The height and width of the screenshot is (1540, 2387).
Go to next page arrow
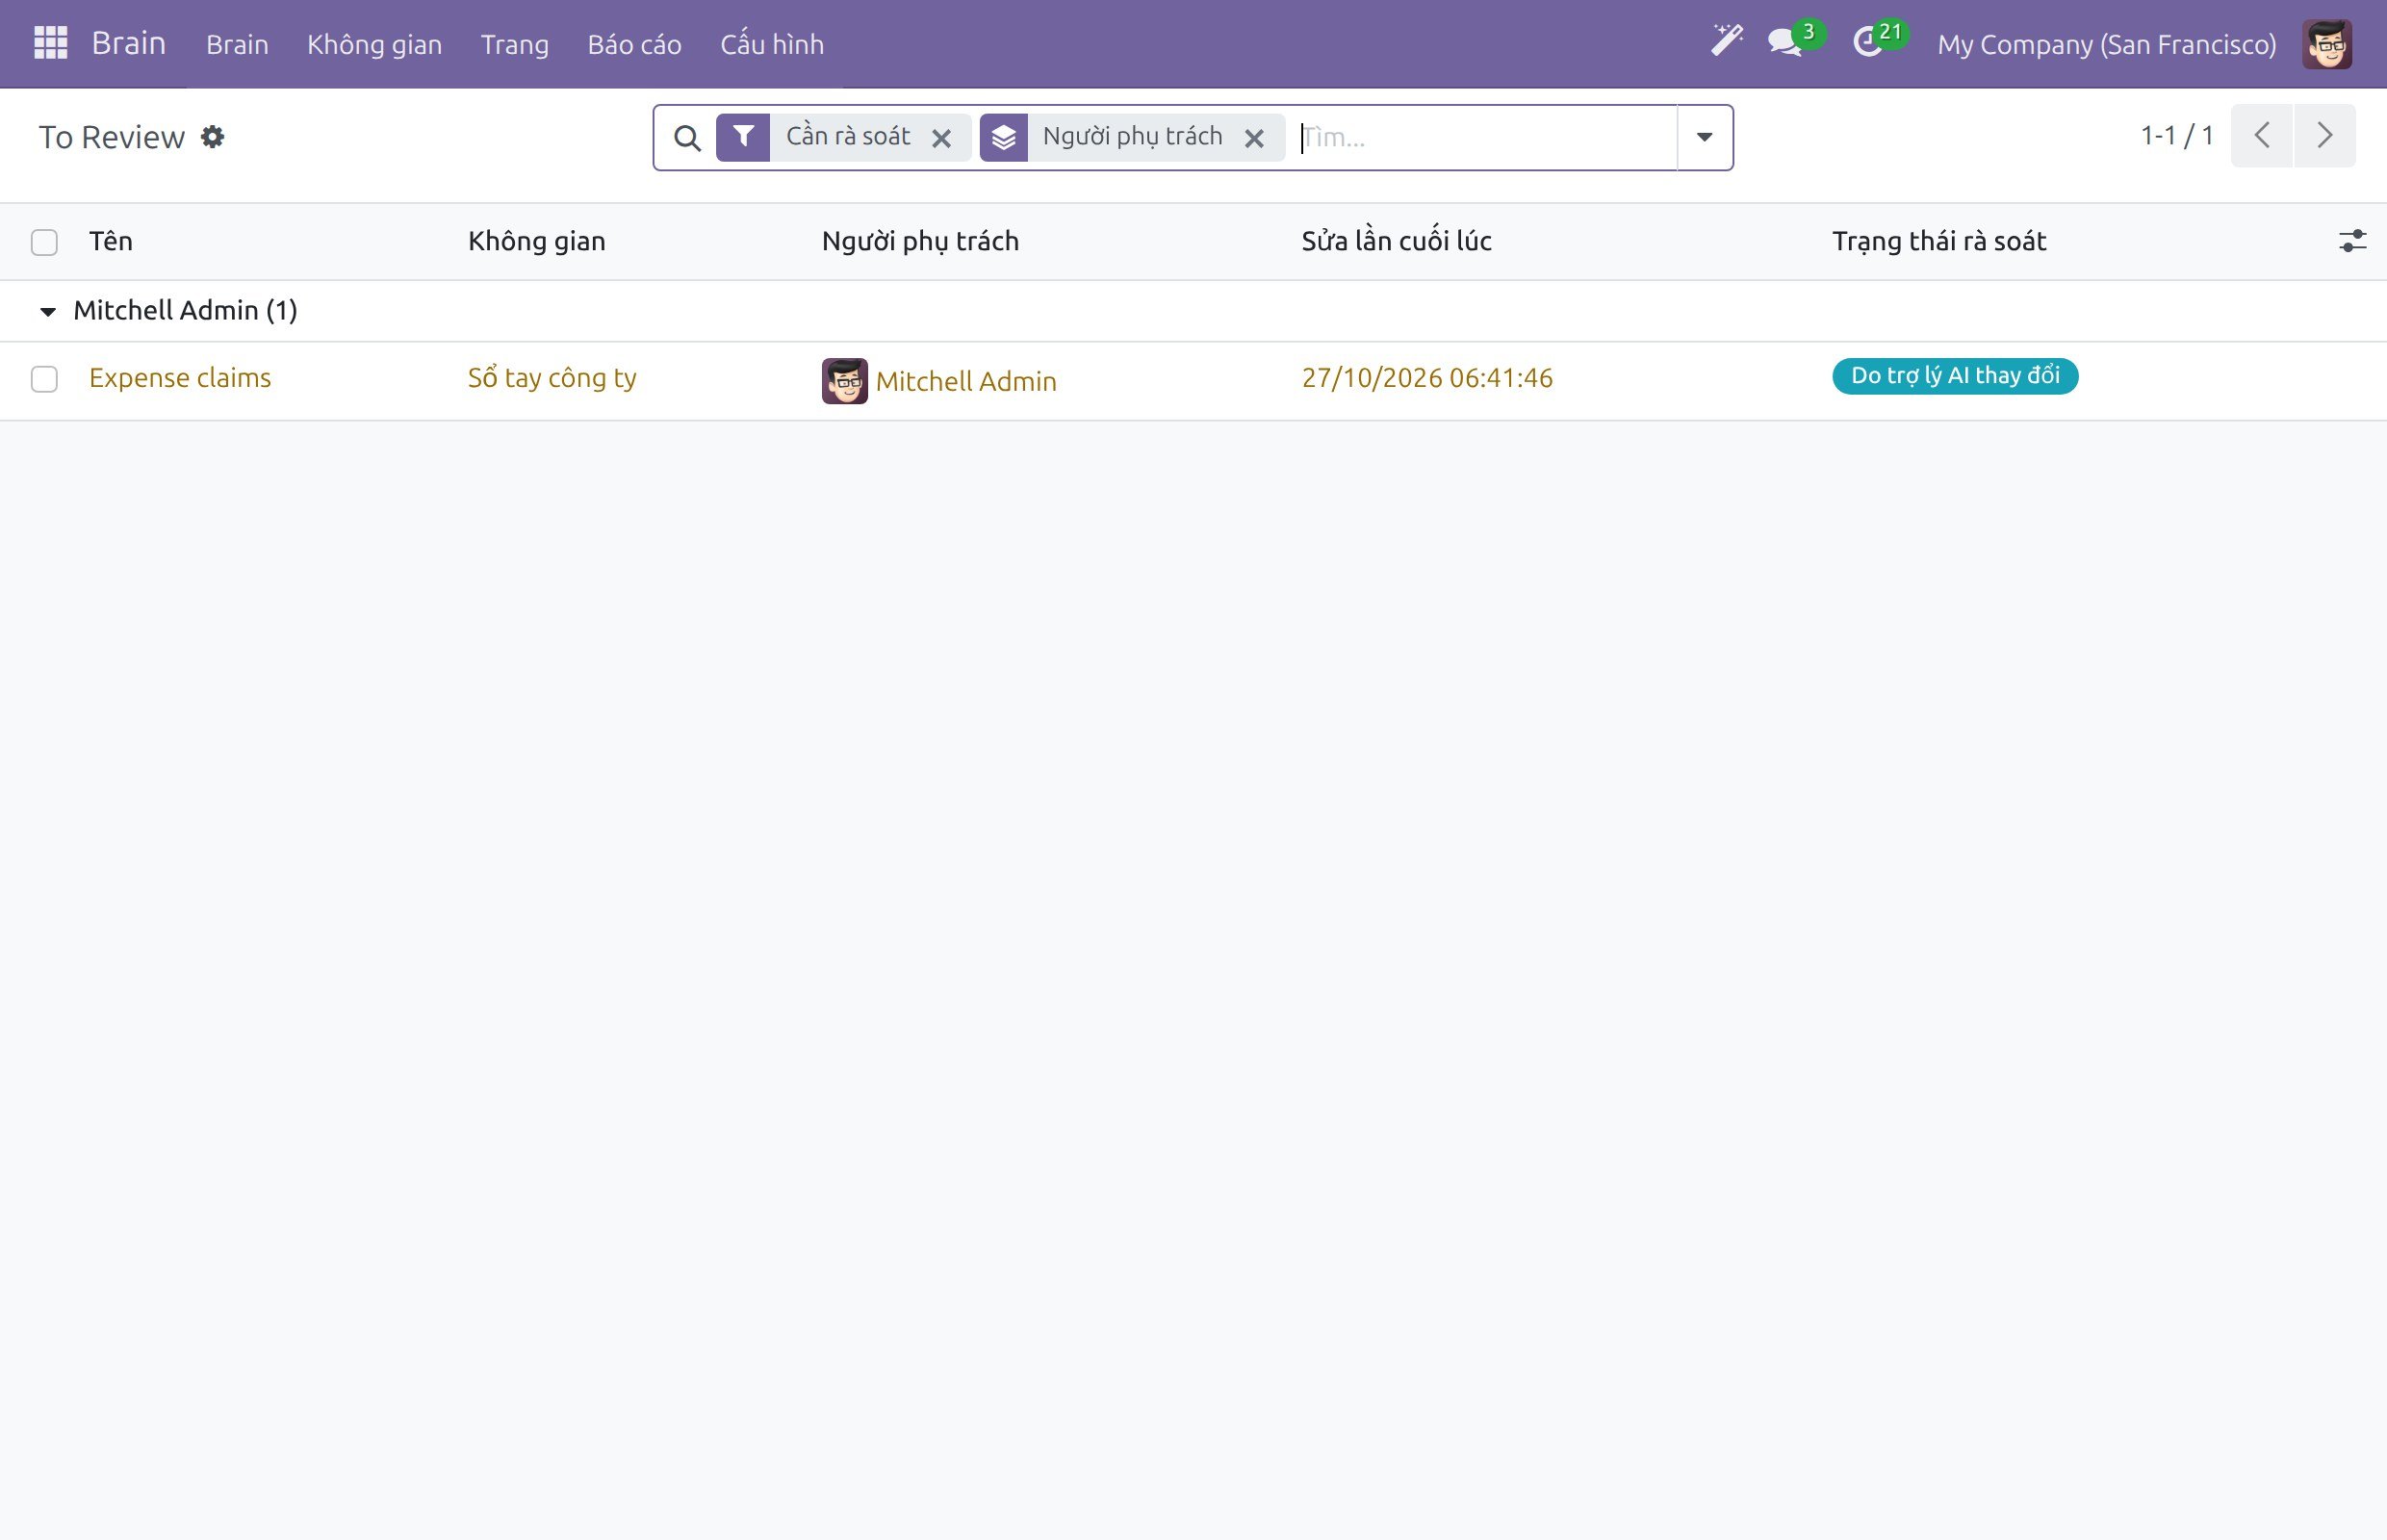coord(2324,135)
